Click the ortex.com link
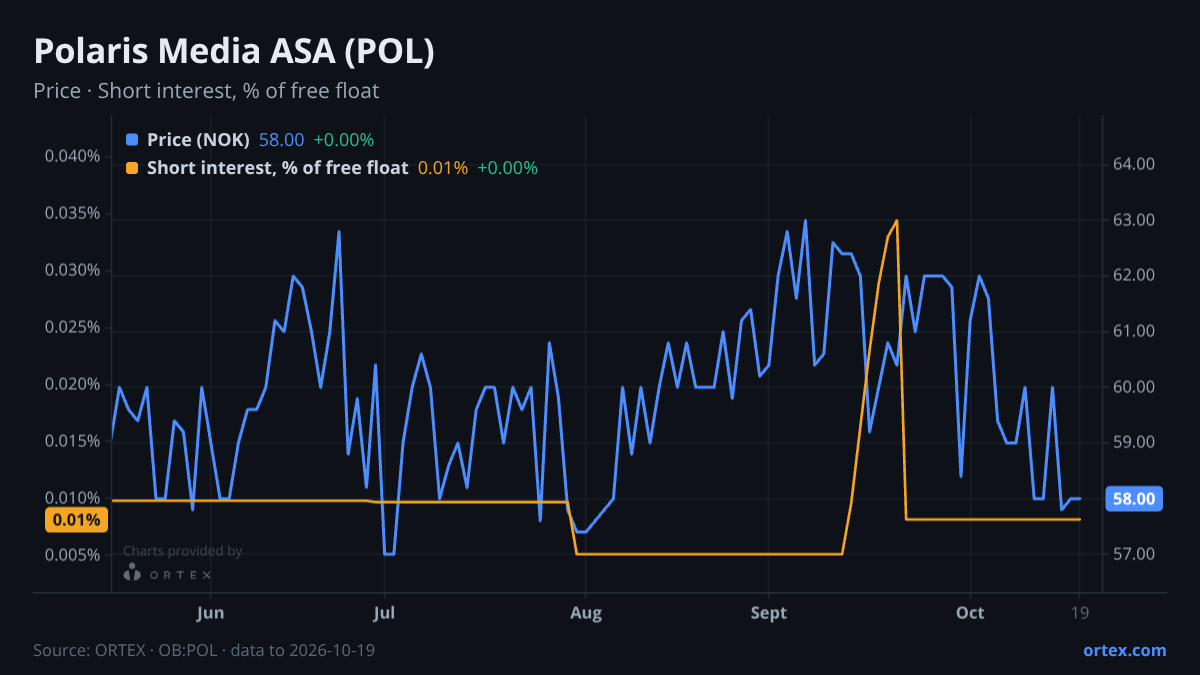1200x675 pixels. (x=1125, y=650)
